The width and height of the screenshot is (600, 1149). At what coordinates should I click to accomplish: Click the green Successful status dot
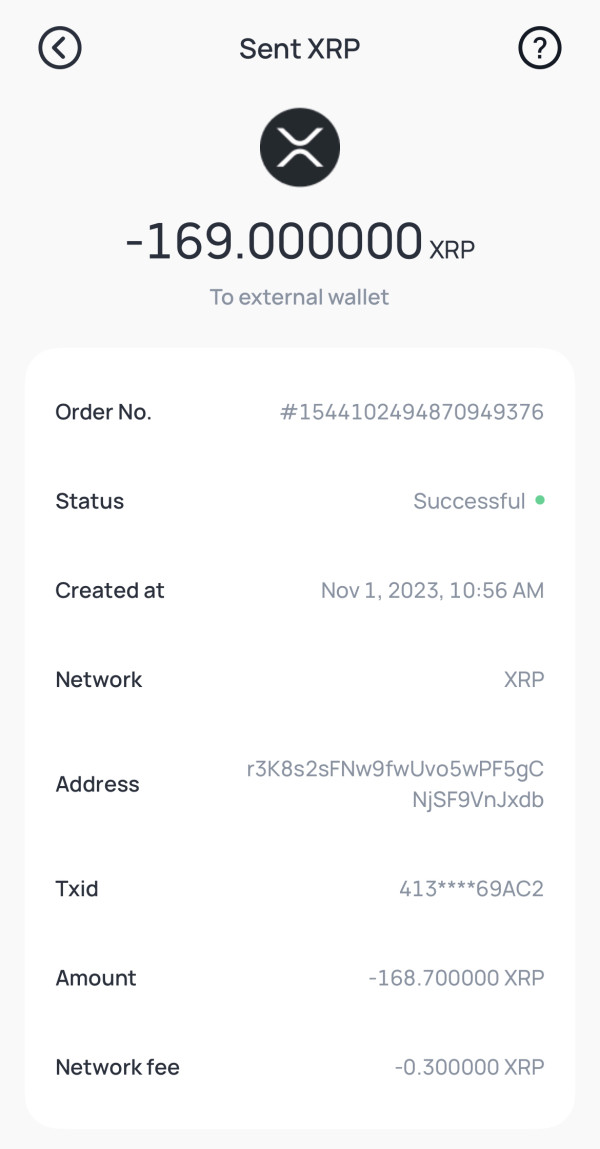click(540, 500)
